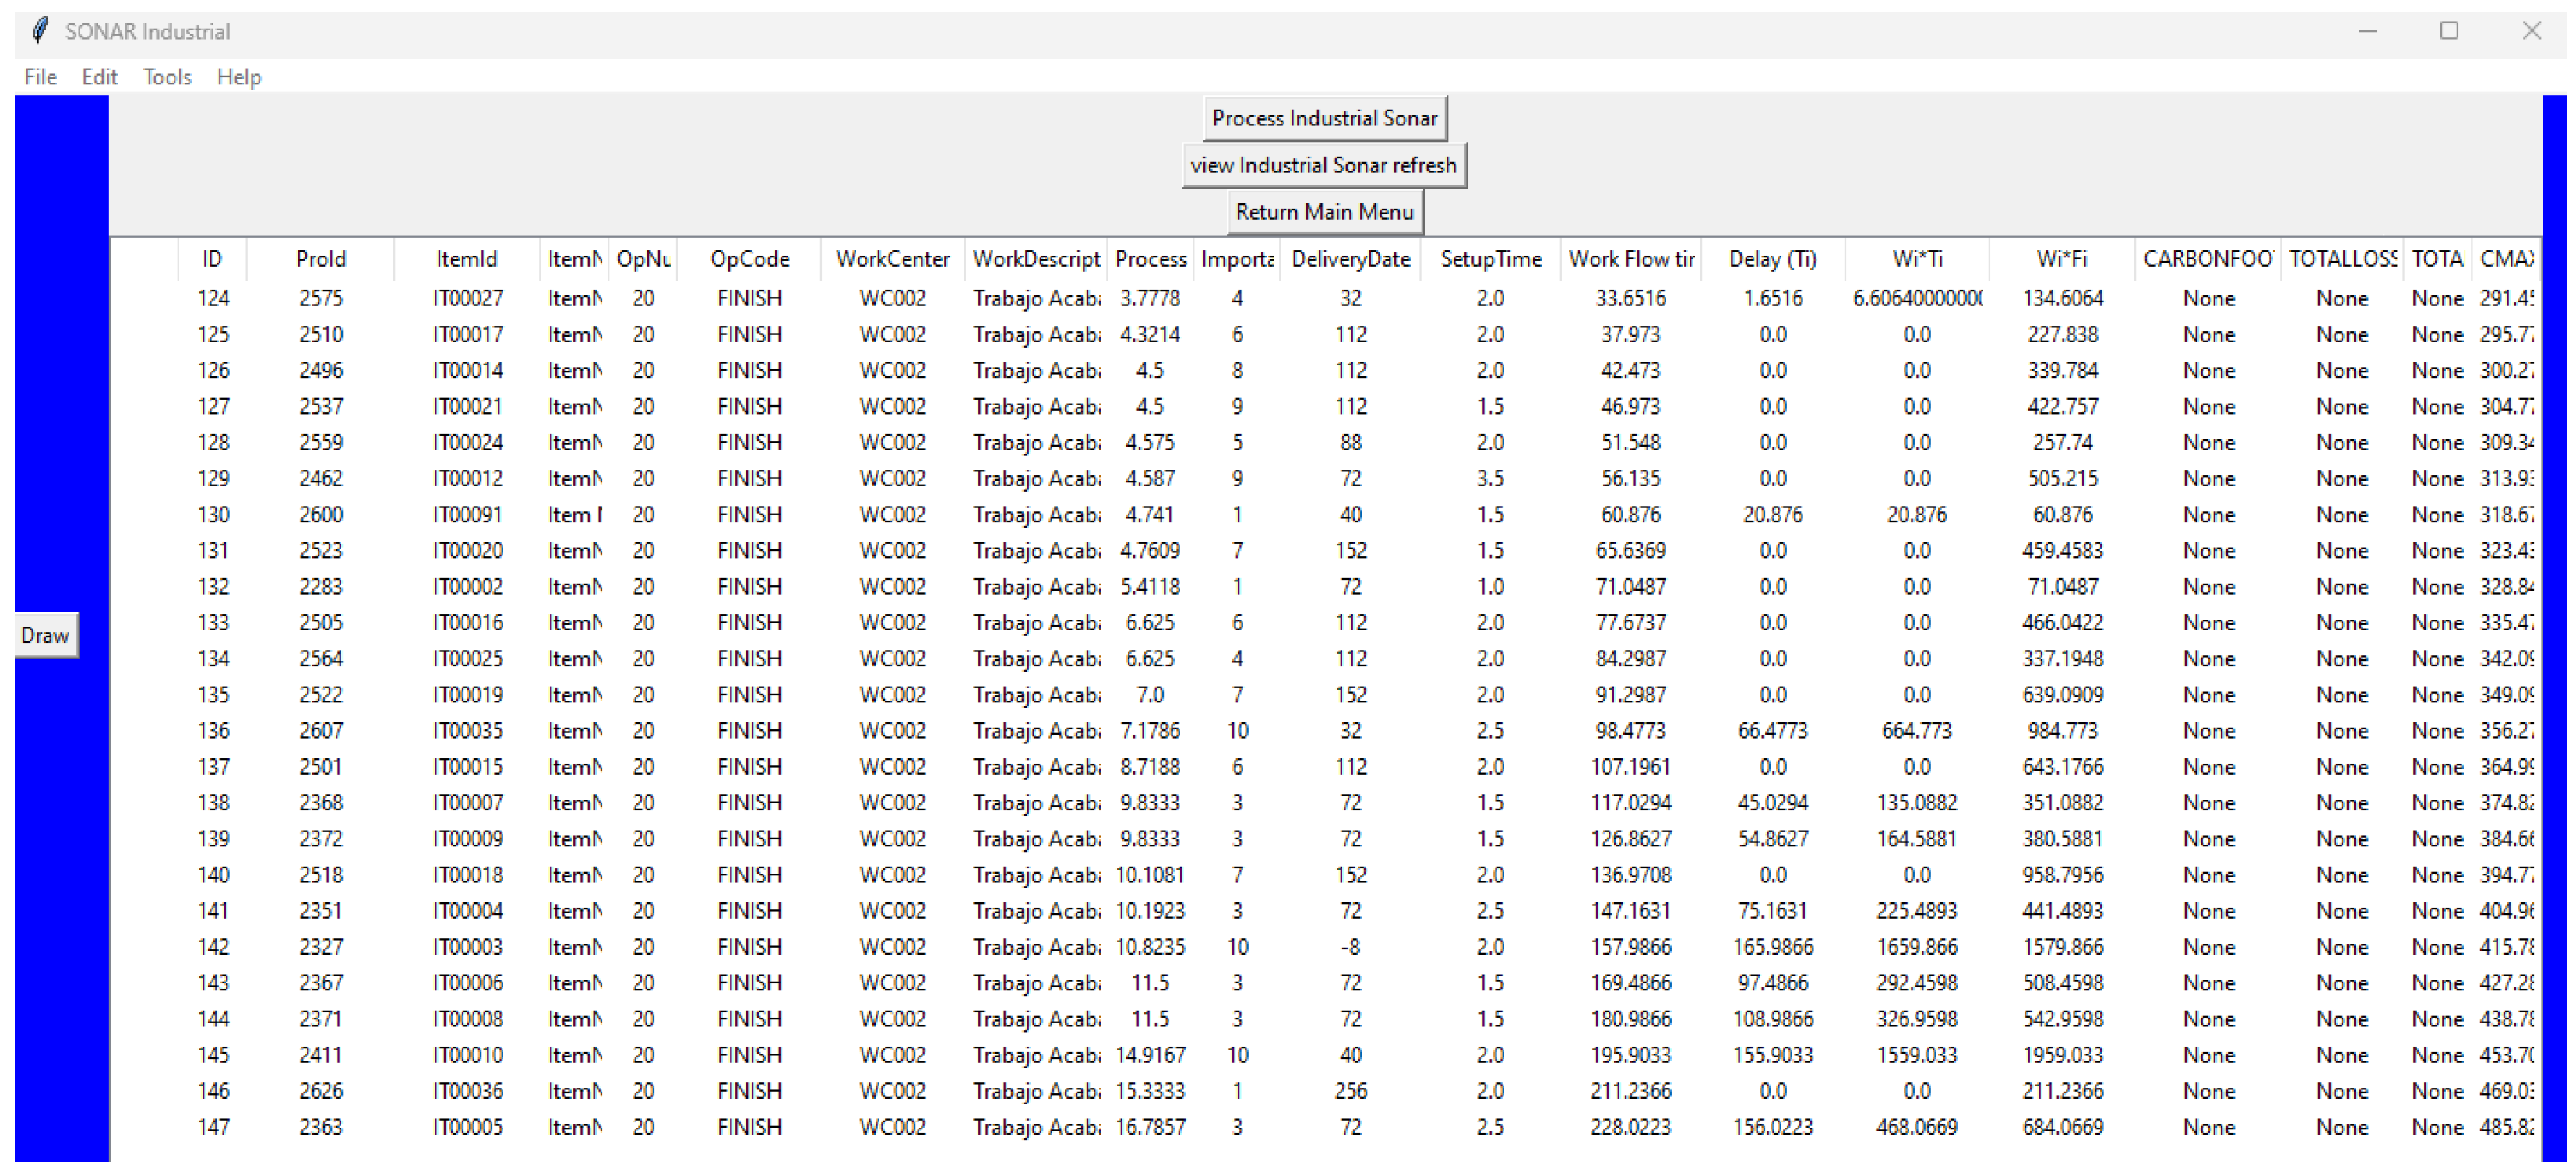Open the Tools menu
This screenshot has width=2576, height=1172.
[x=166, y=77]
